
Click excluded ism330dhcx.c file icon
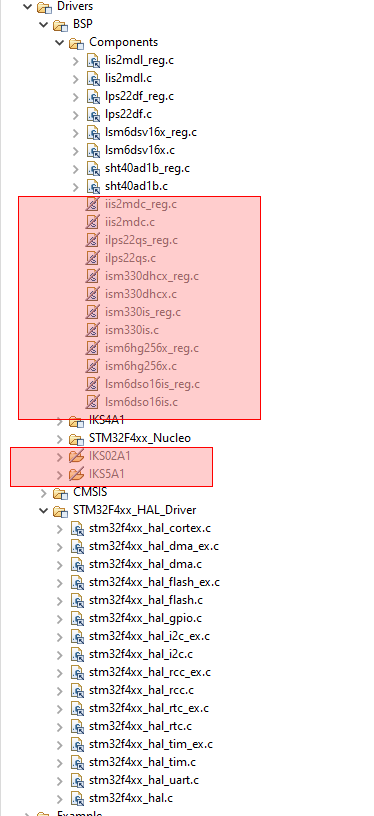(92, 295)
